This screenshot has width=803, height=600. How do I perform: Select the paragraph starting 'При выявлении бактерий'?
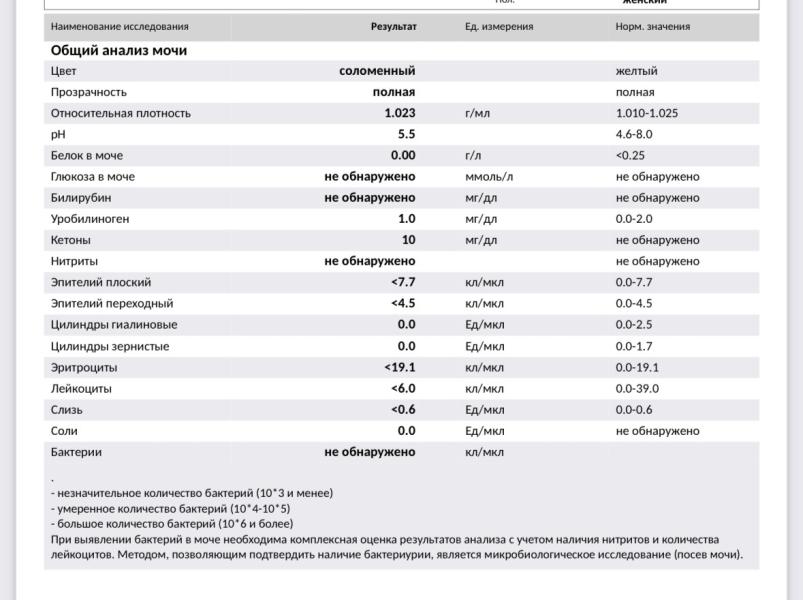click(397, 547)
